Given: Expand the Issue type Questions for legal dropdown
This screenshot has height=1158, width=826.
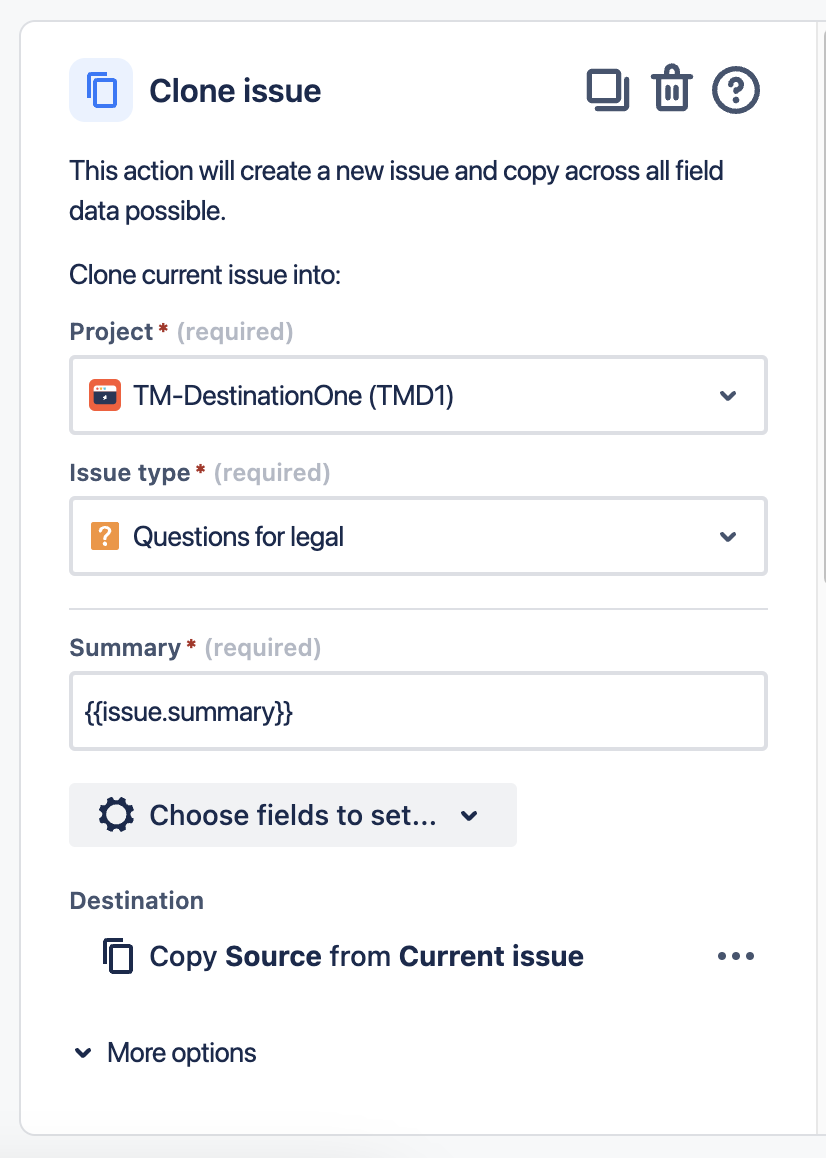Looking at the screenshot, I should point(418,536).
